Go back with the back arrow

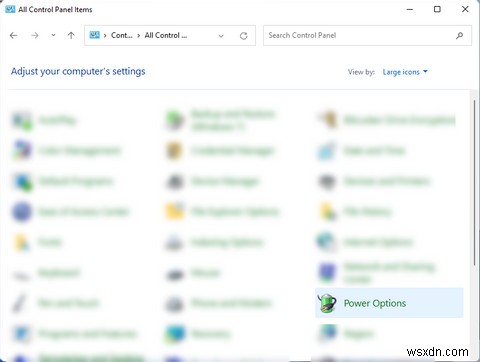(13, 35)
